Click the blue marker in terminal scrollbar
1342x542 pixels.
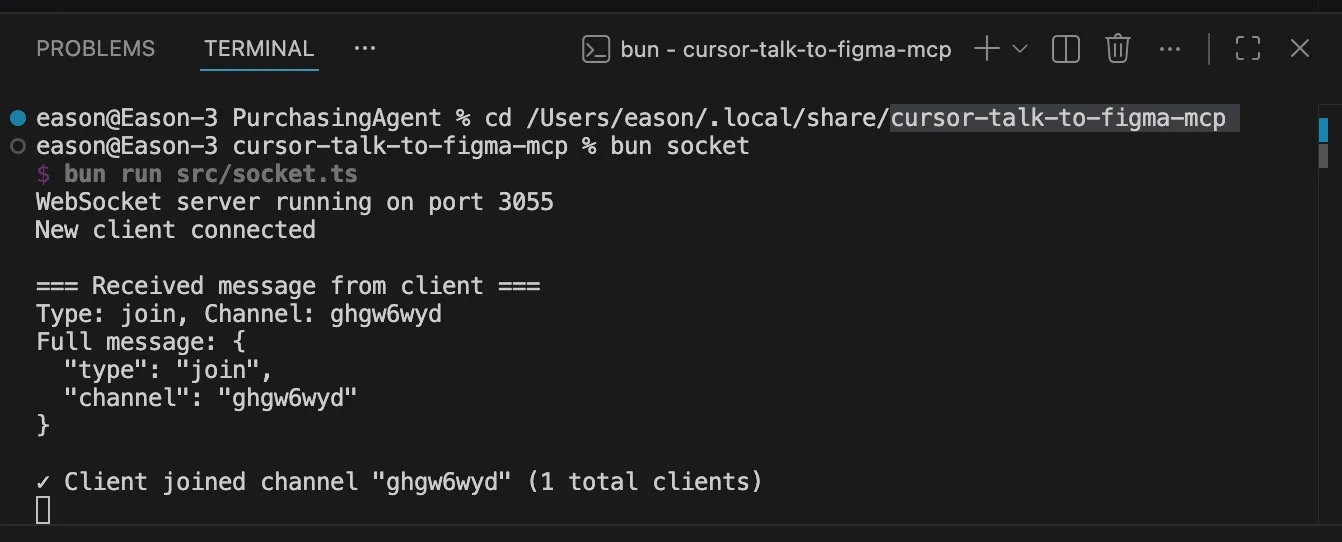tap(1323, 130)
